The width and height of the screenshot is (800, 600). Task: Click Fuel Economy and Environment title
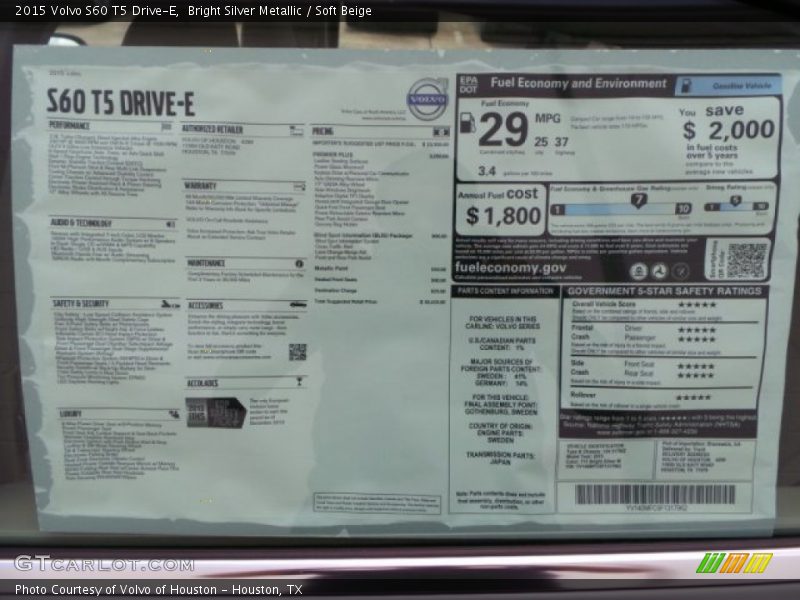pyautogui.click(x=579, y=83)
